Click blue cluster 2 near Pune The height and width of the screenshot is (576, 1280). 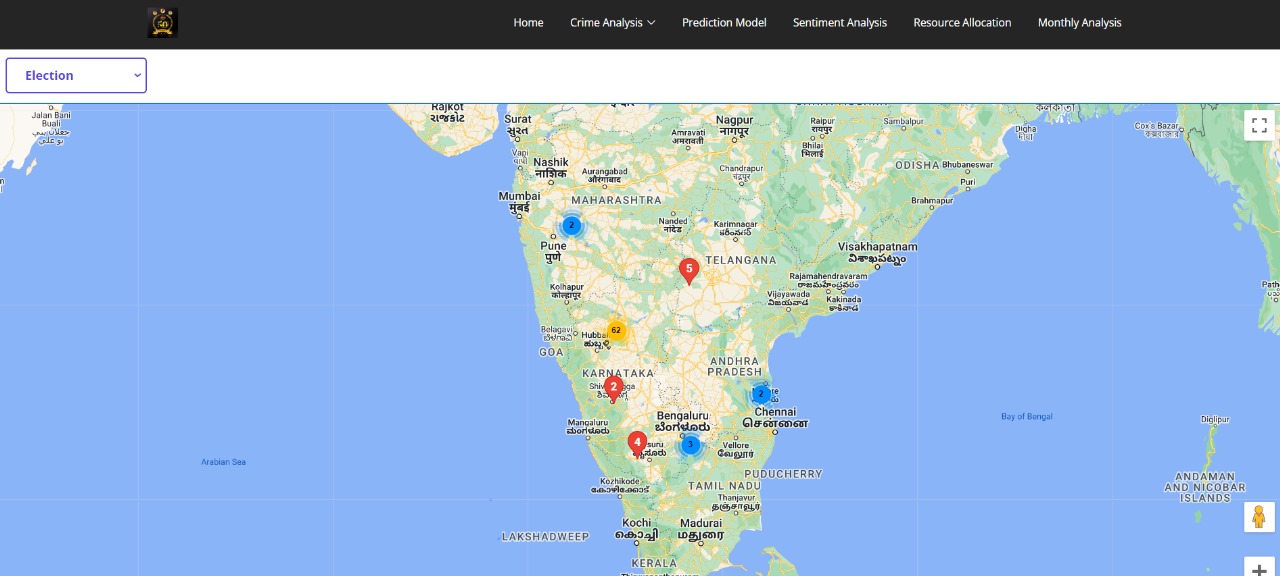click(x=571, y=225)
